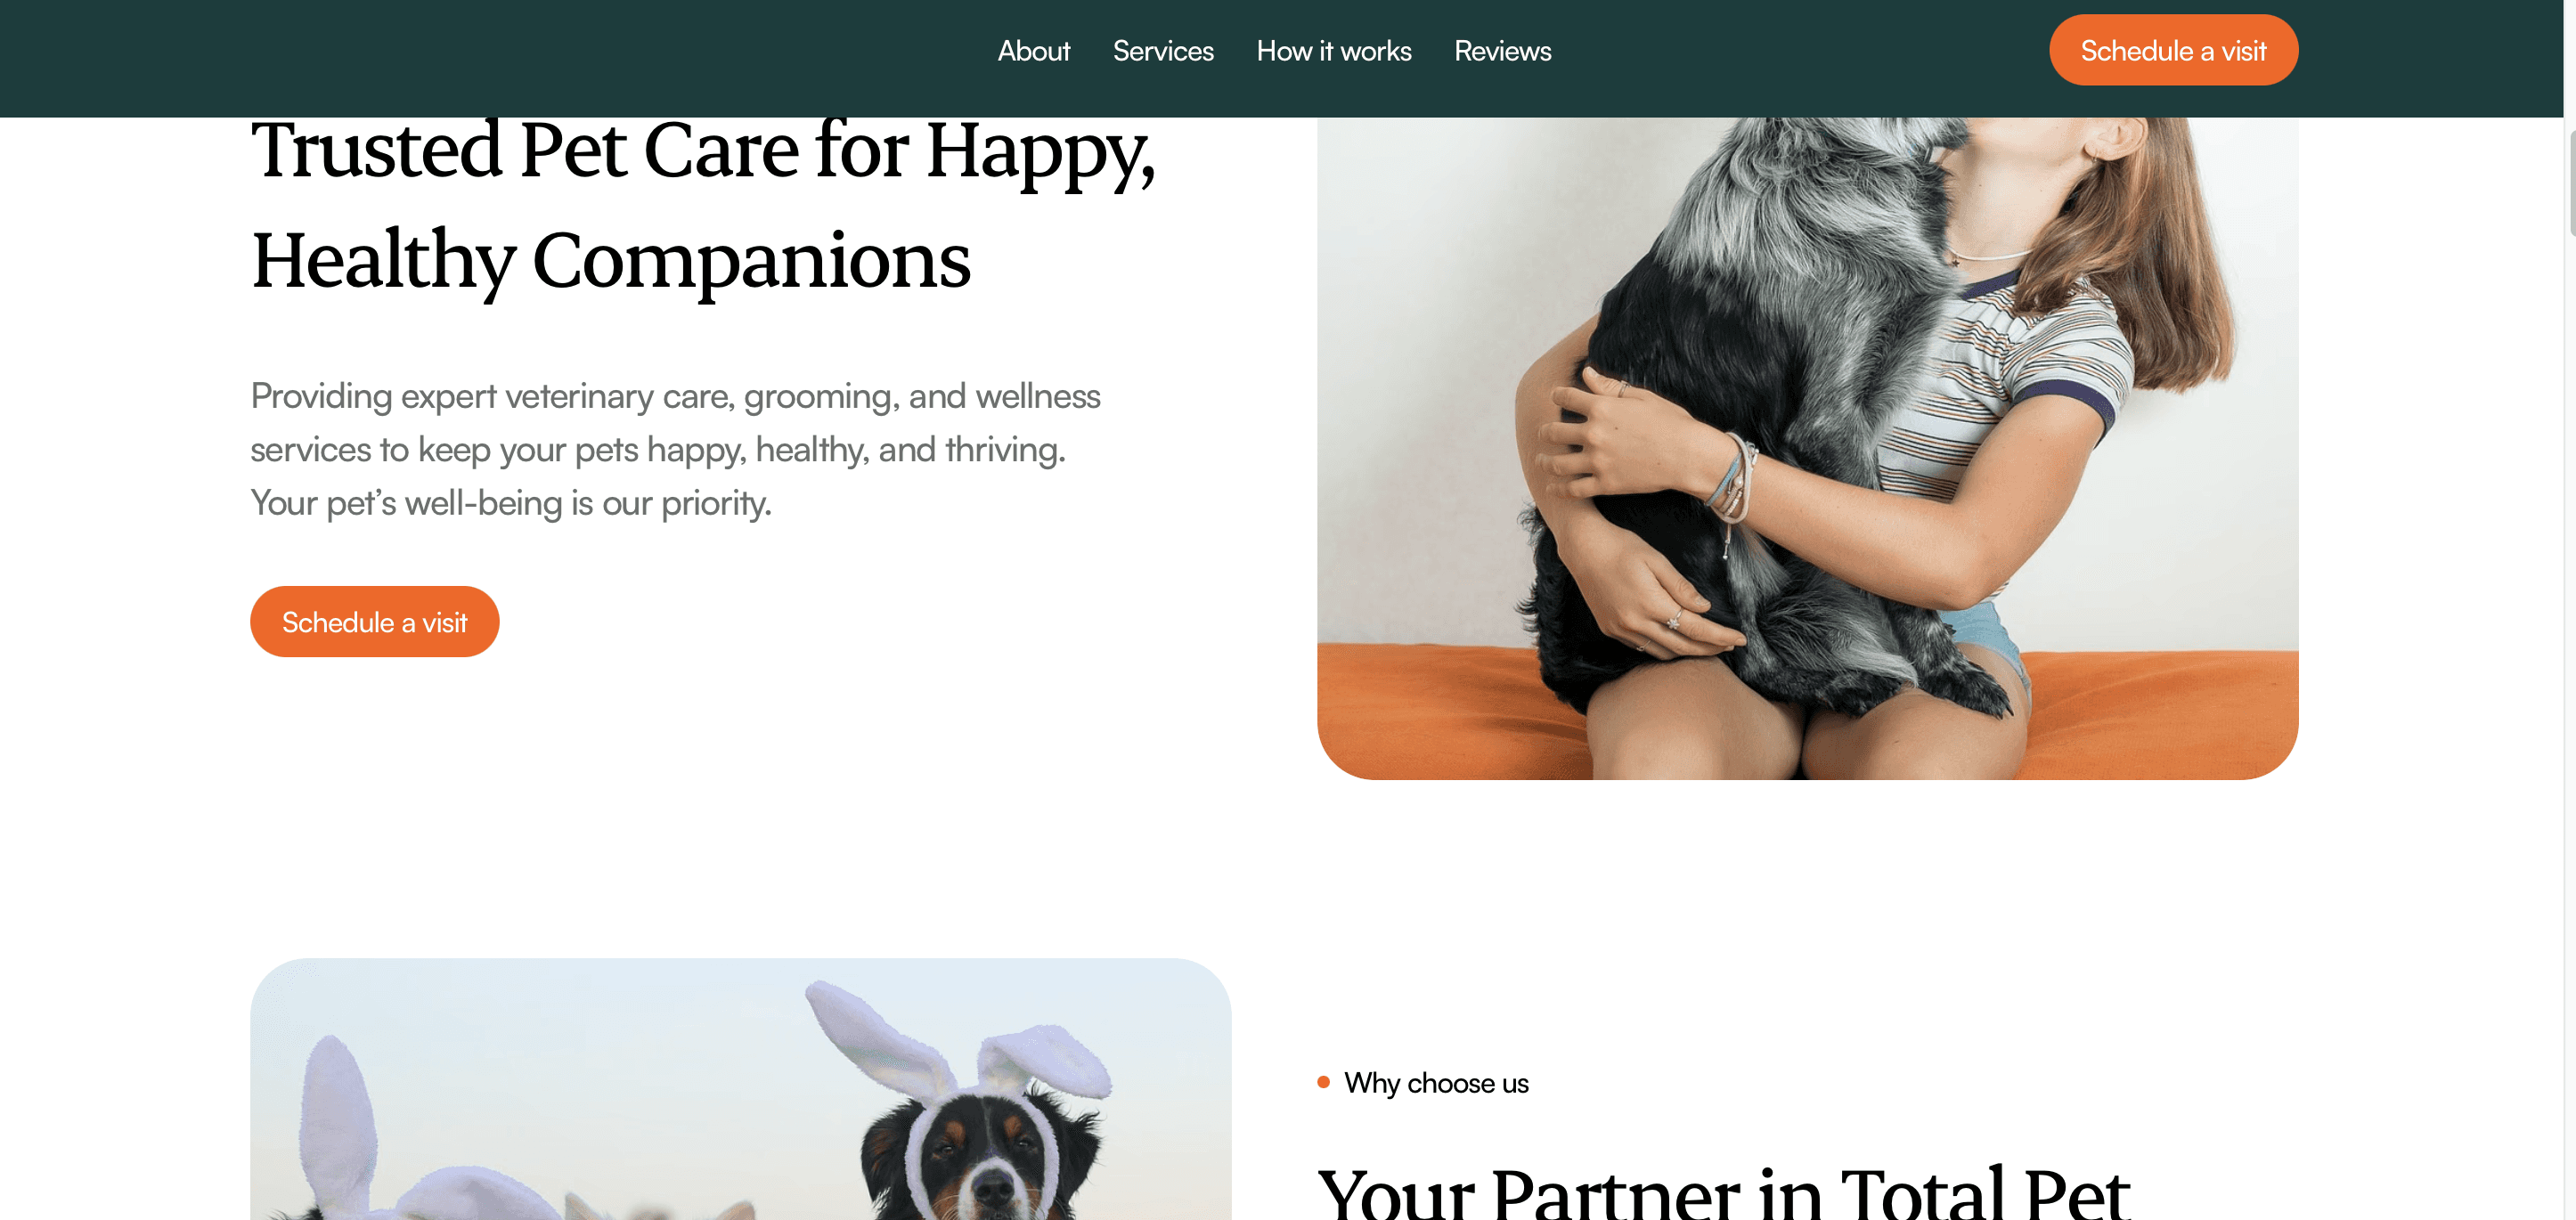Select How it works in the navbar

point(1333,51)
